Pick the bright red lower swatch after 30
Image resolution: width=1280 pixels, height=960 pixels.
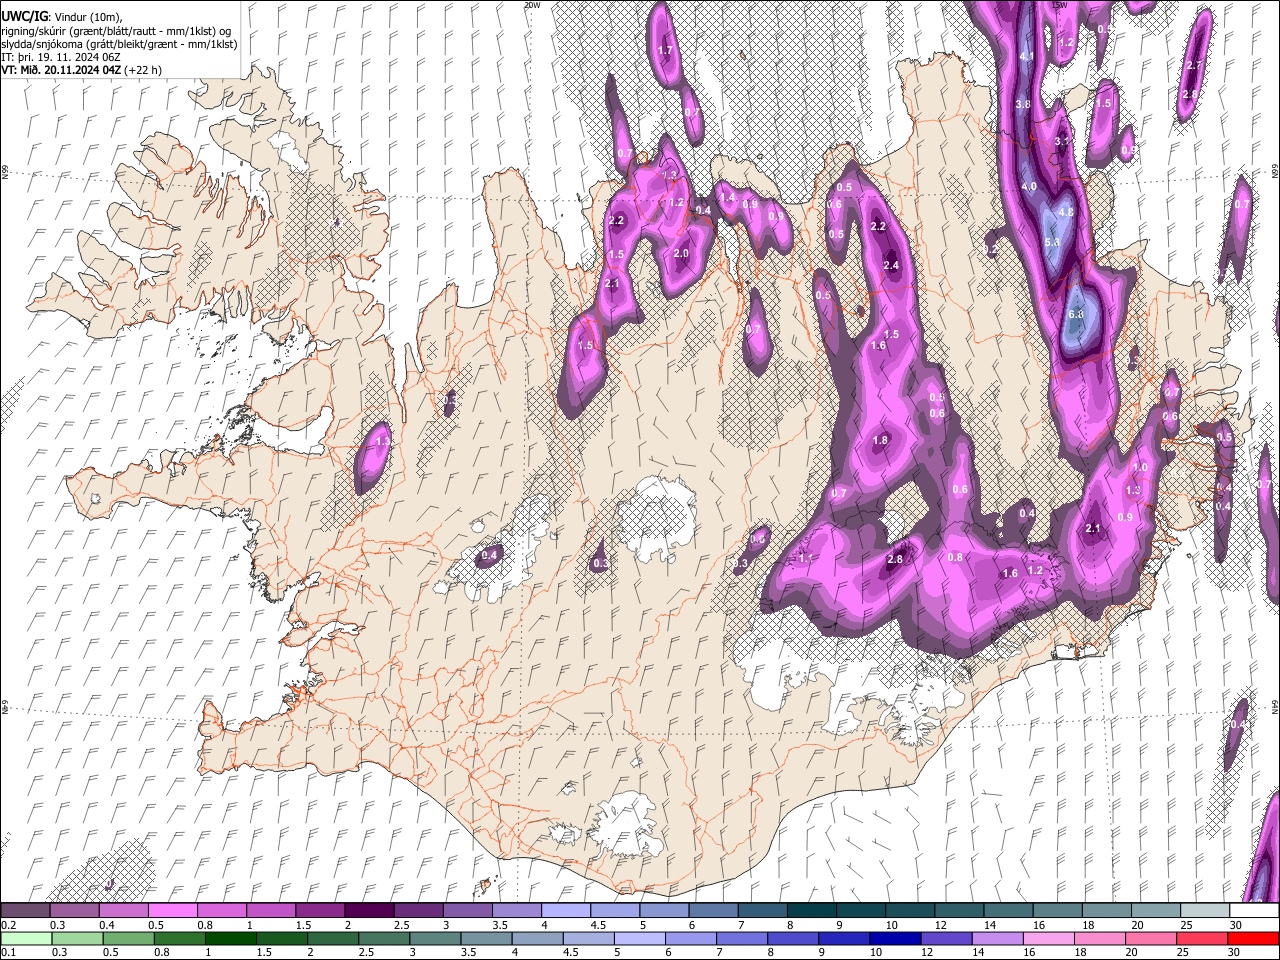click(x=1254, y=938)
